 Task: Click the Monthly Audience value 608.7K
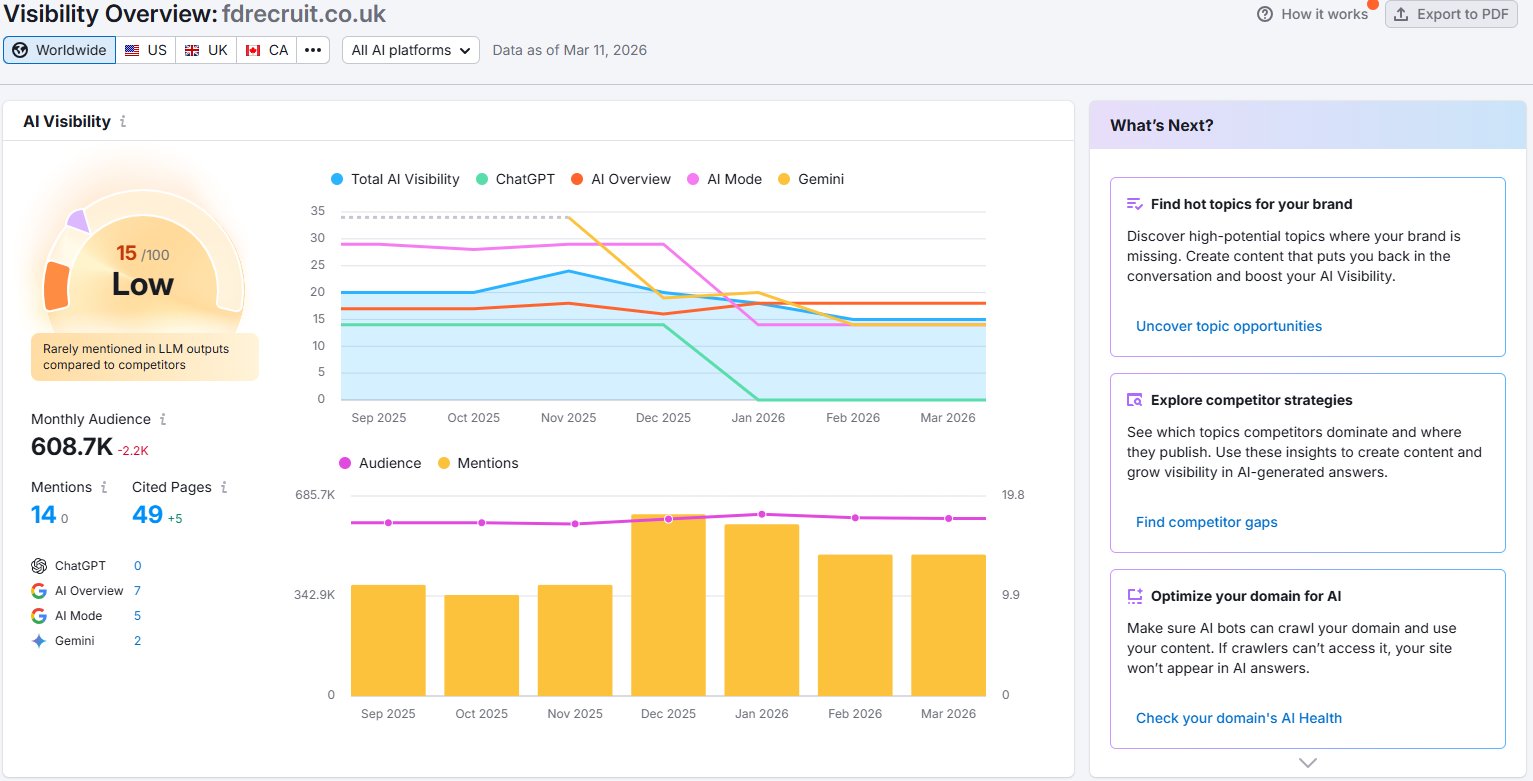tap(72, 447)
